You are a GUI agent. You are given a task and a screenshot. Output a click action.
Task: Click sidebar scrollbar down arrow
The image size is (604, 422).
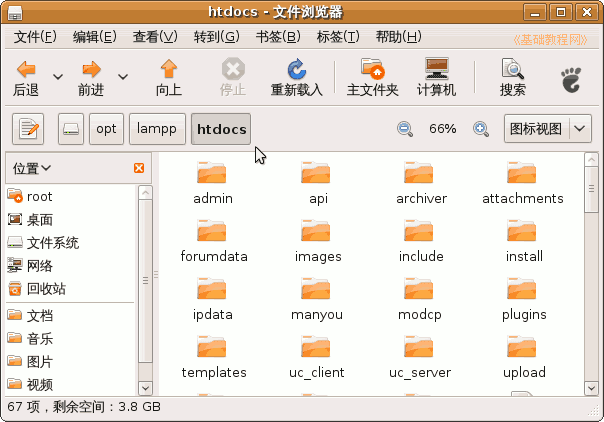click(x=145, y=388)
